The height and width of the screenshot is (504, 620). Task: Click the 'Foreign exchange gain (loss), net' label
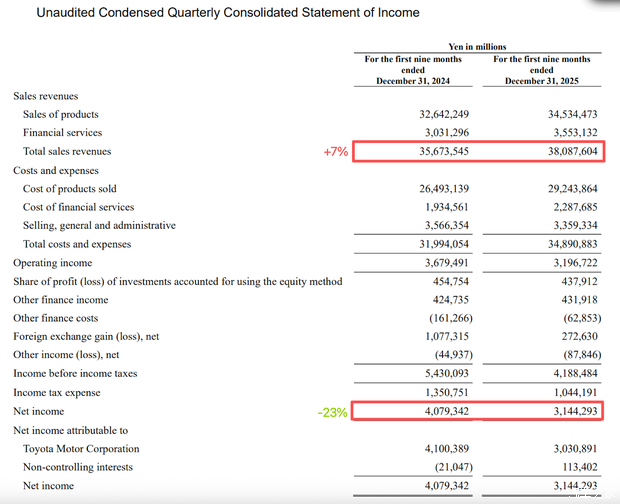point(86,337)
